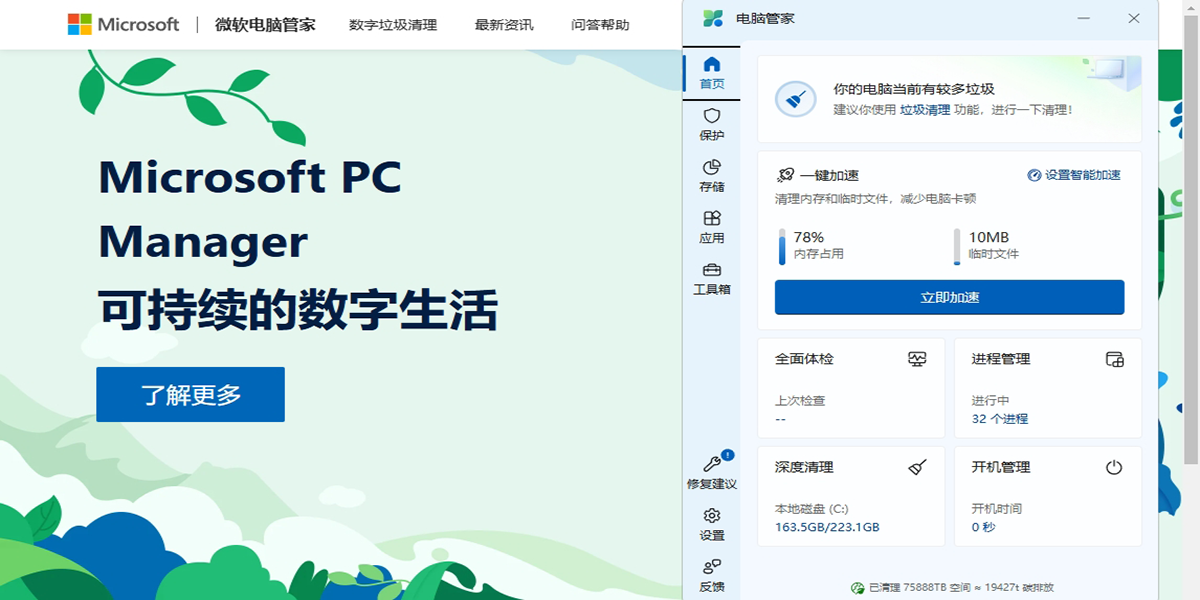Click the 了解更多 button
The image size is (1200, 600).
tap(190, 394)
